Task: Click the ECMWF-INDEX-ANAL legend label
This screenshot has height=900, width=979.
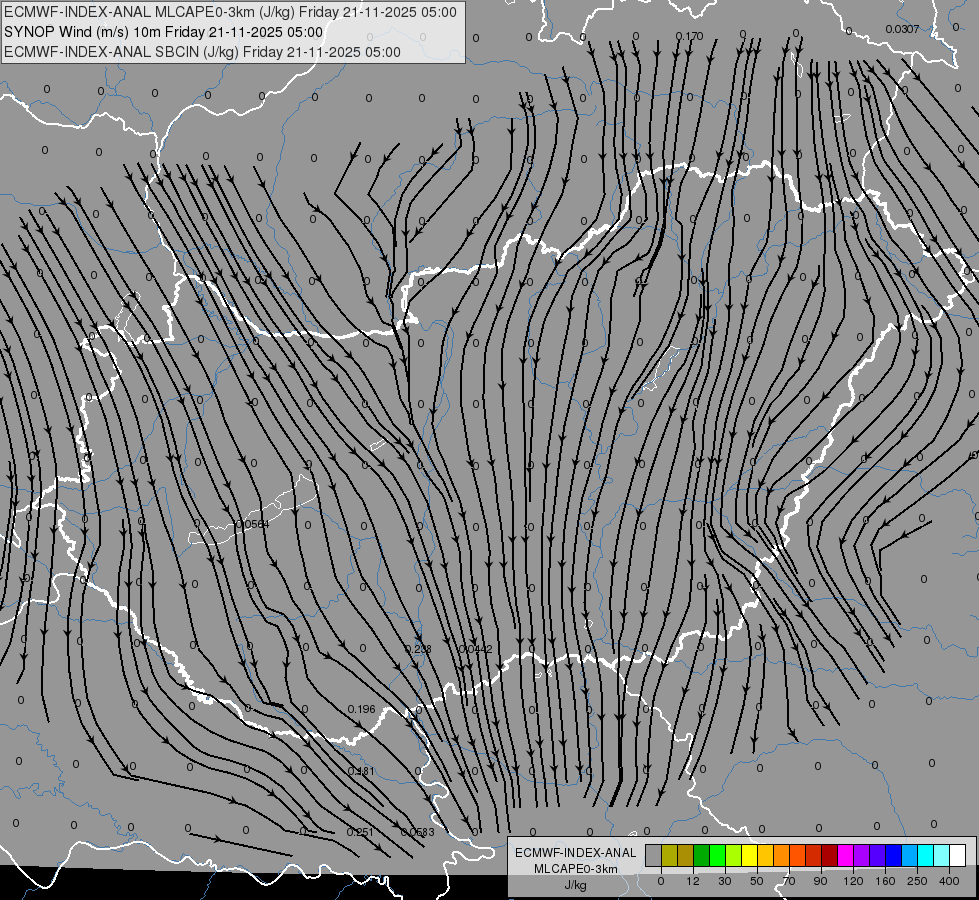Action: [576, 853]
